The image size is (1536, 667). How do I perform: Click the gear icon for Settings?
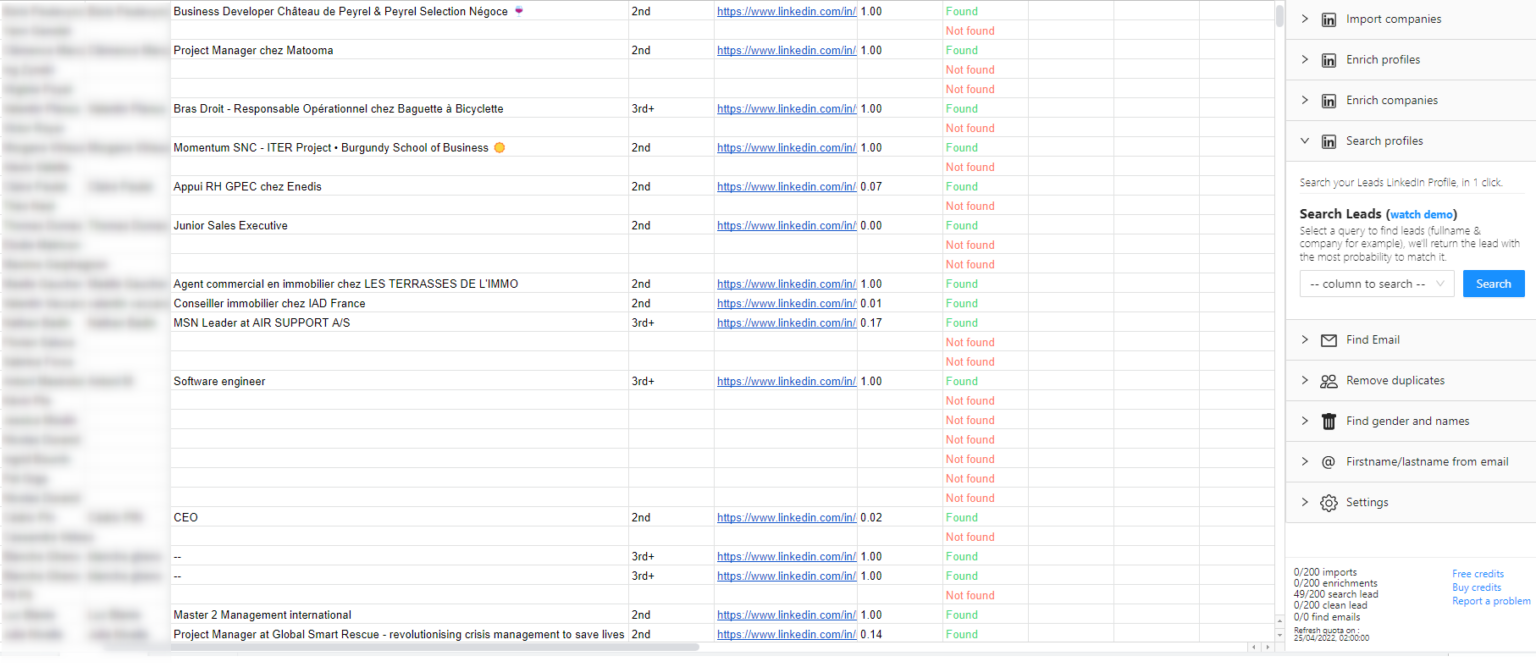pos(1329,503)
